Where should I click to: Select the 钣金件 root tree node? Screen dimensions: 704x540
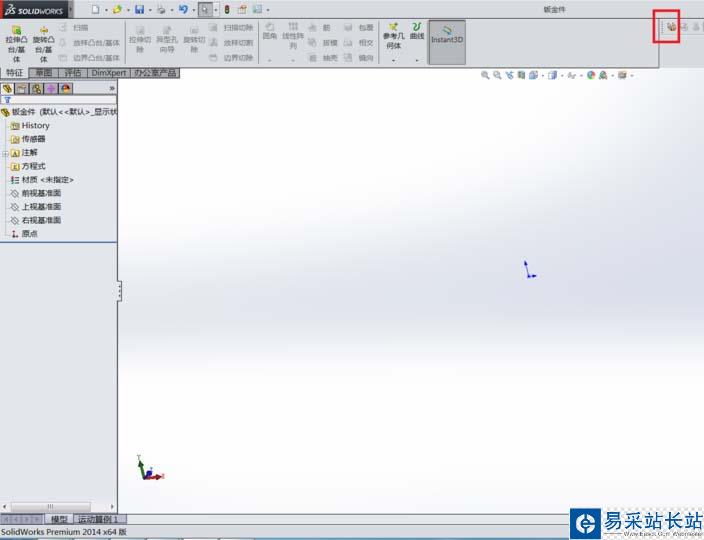tap(59, 112)
